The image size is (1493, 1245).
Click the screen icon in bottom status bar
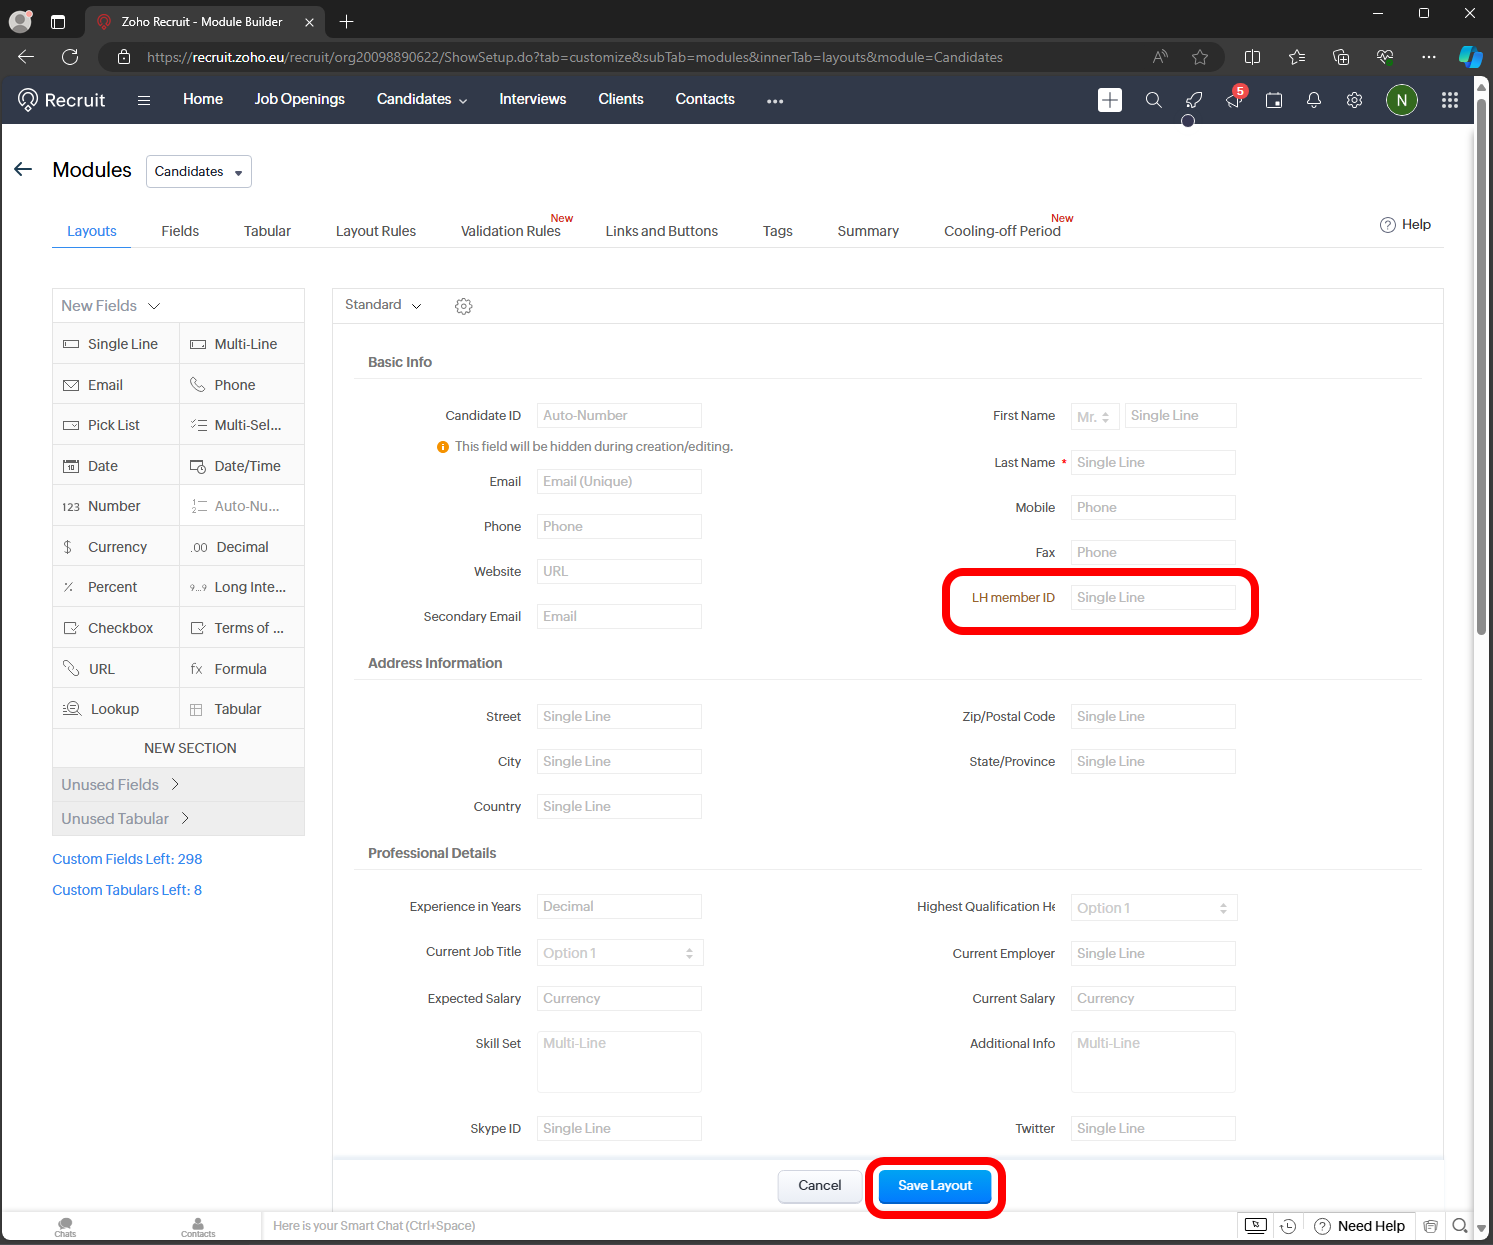(x=1255, y=1226)
